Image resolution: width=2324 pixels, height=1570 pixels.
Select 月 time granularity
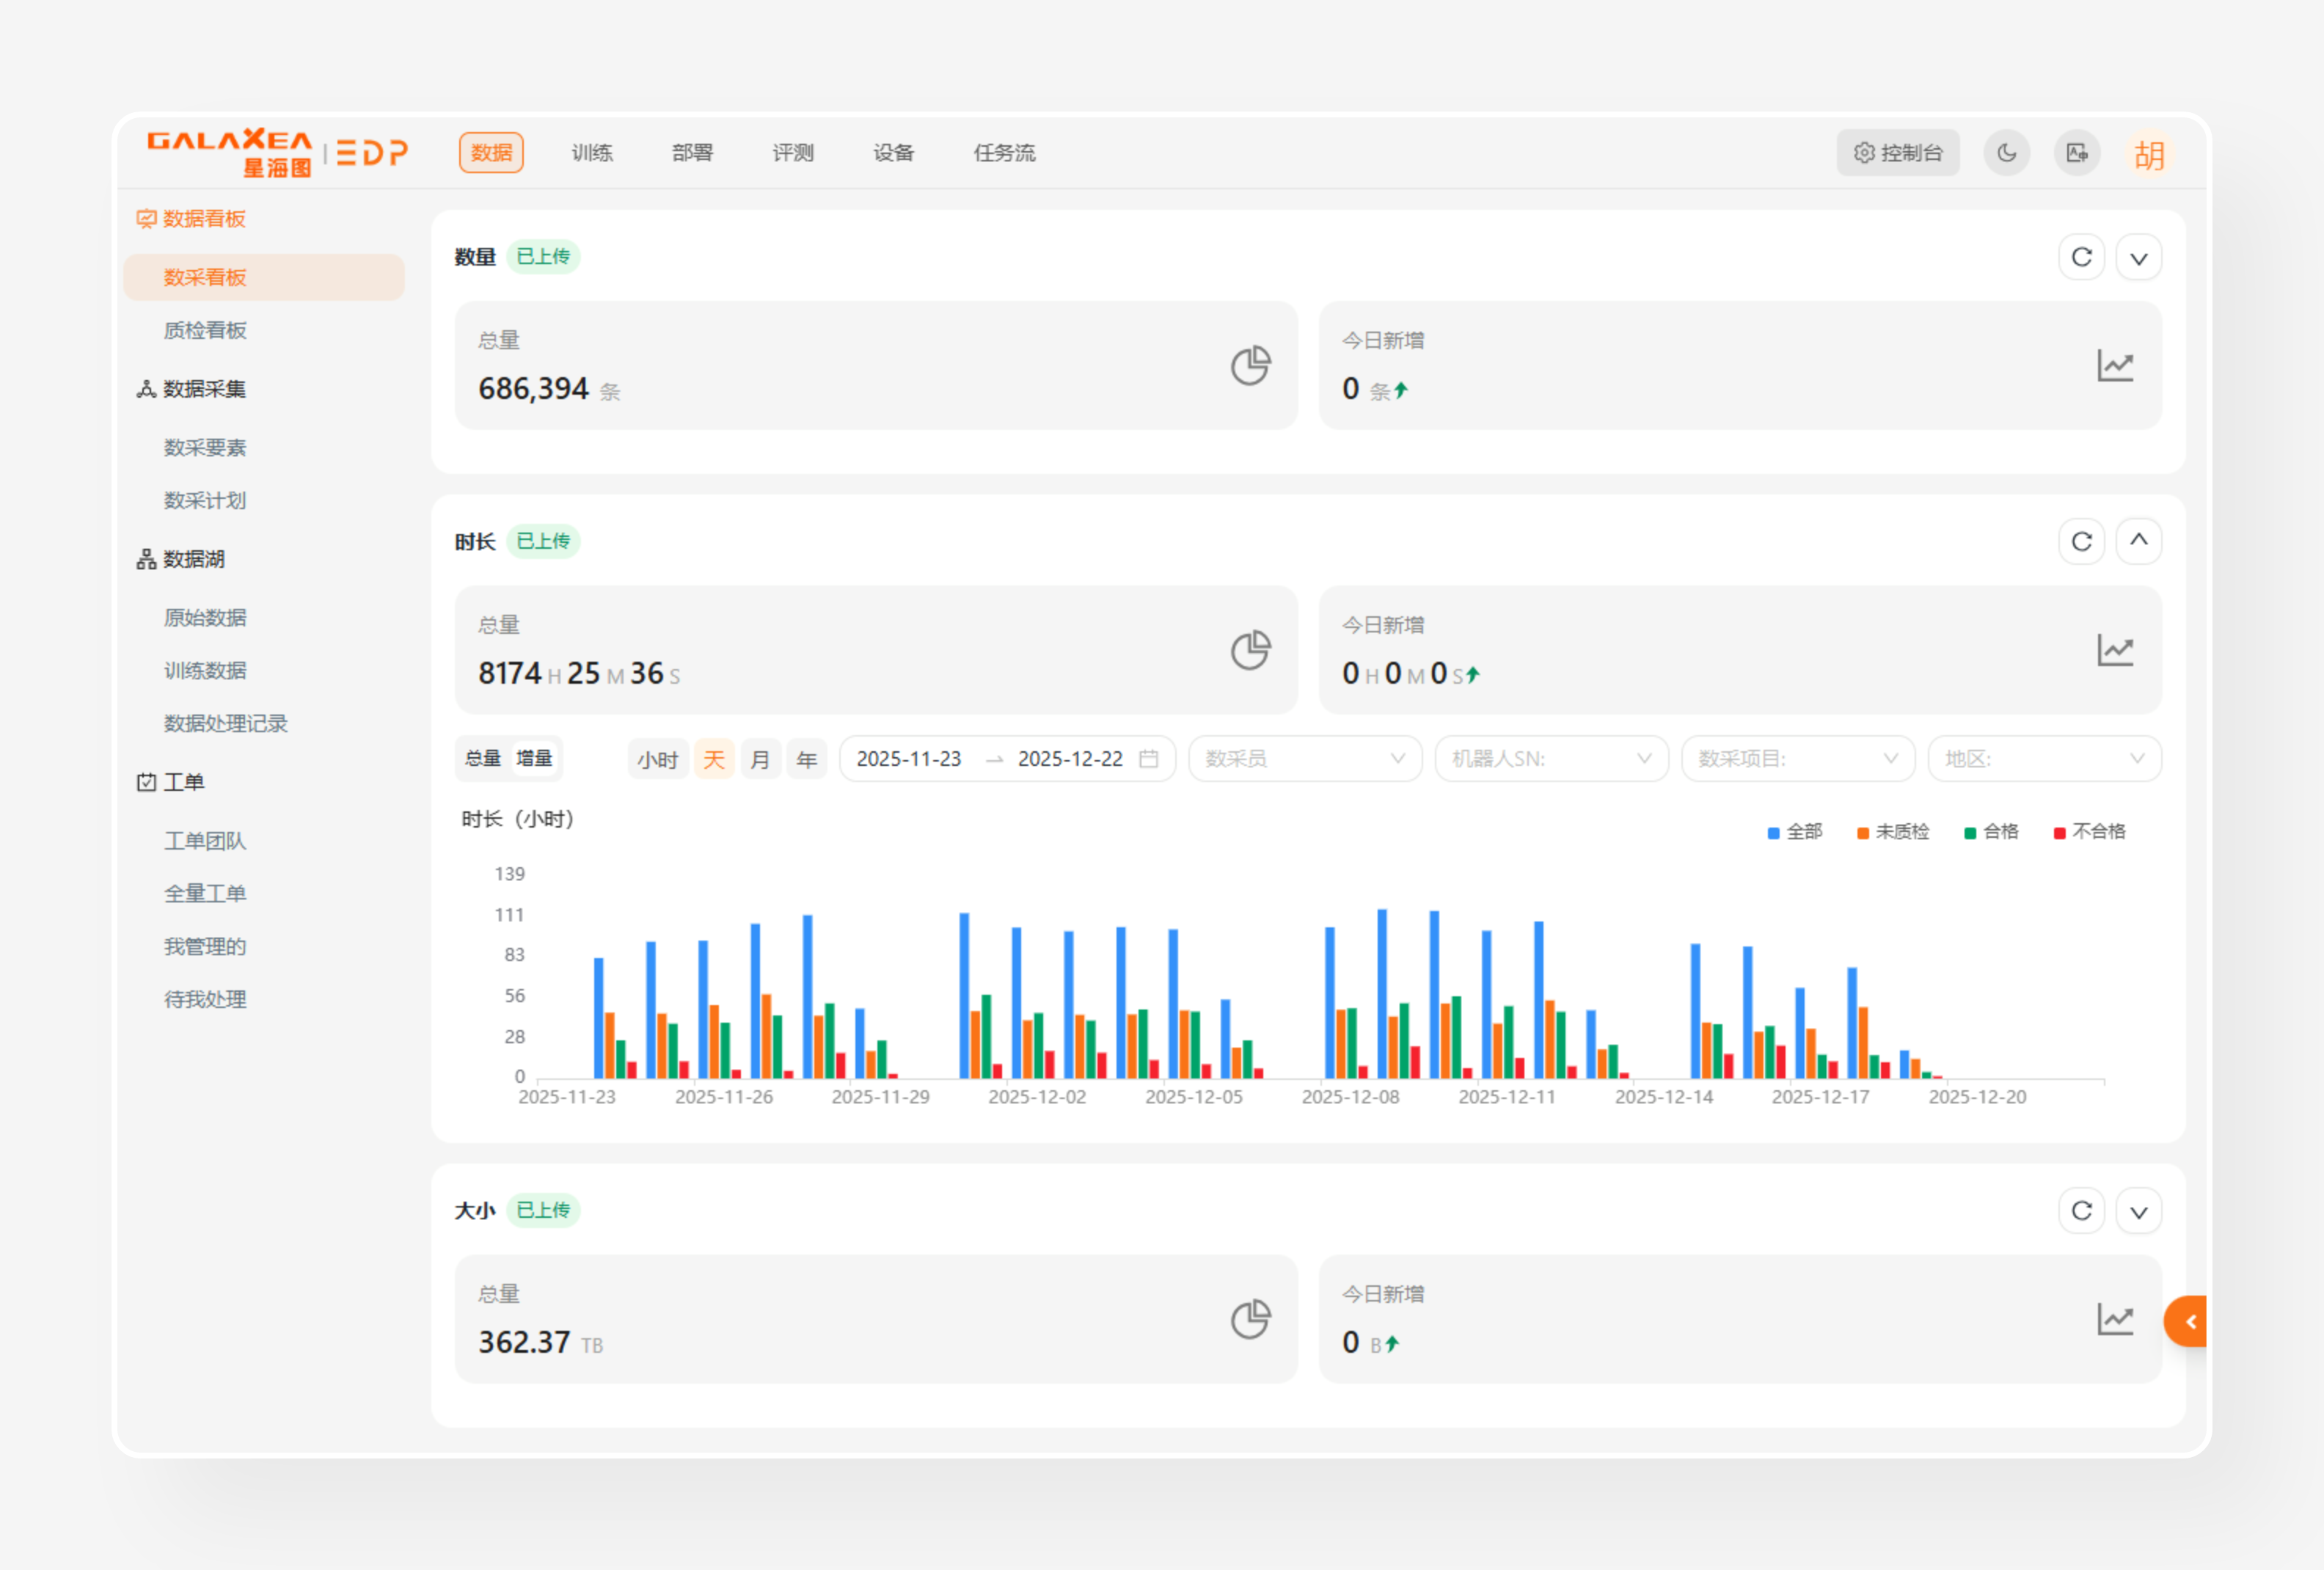(x=760, y=760)
